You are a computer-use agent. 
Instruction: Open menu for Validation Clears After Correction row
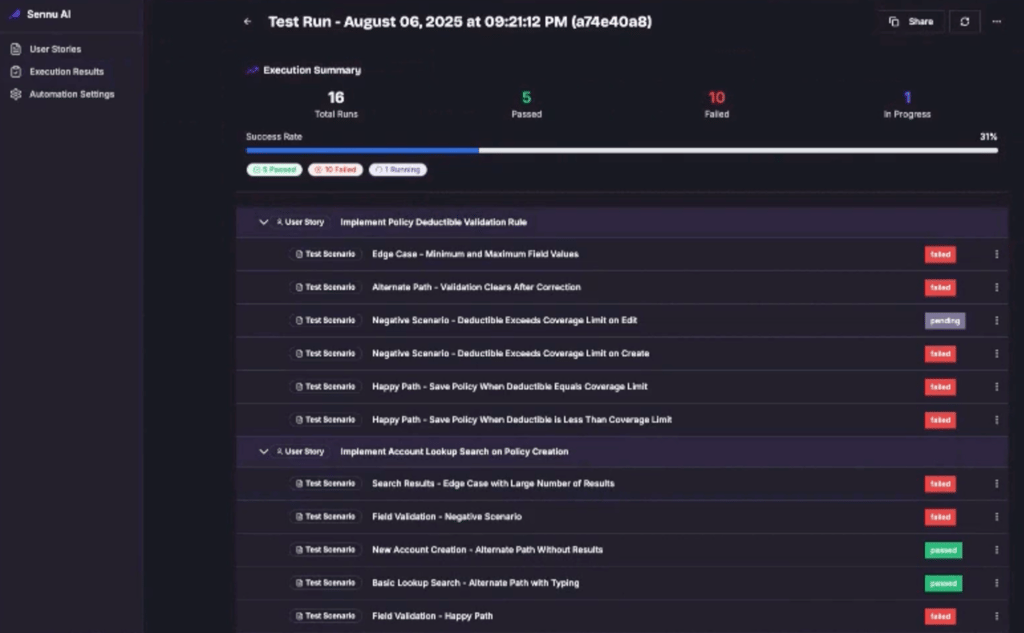pyautogui.click(x=997, y=287)
